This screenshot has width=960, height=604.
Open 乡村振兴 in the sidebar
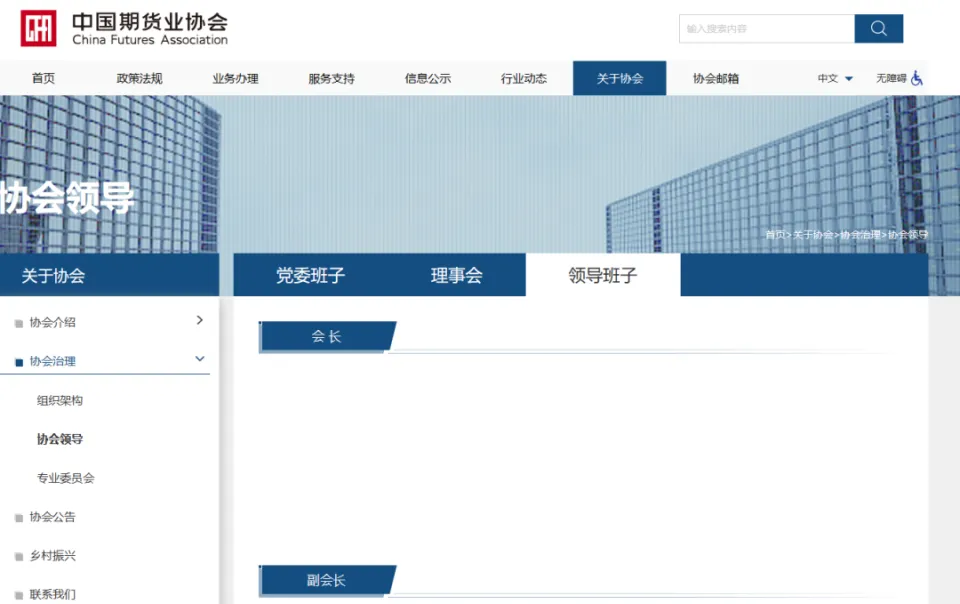[52, 556]
